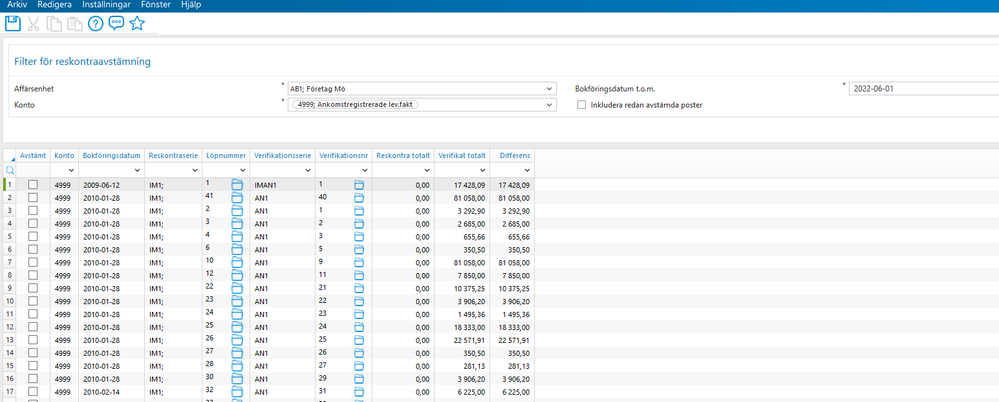Open folder icon beside Verifikationsnr 40

coord(359,198)
